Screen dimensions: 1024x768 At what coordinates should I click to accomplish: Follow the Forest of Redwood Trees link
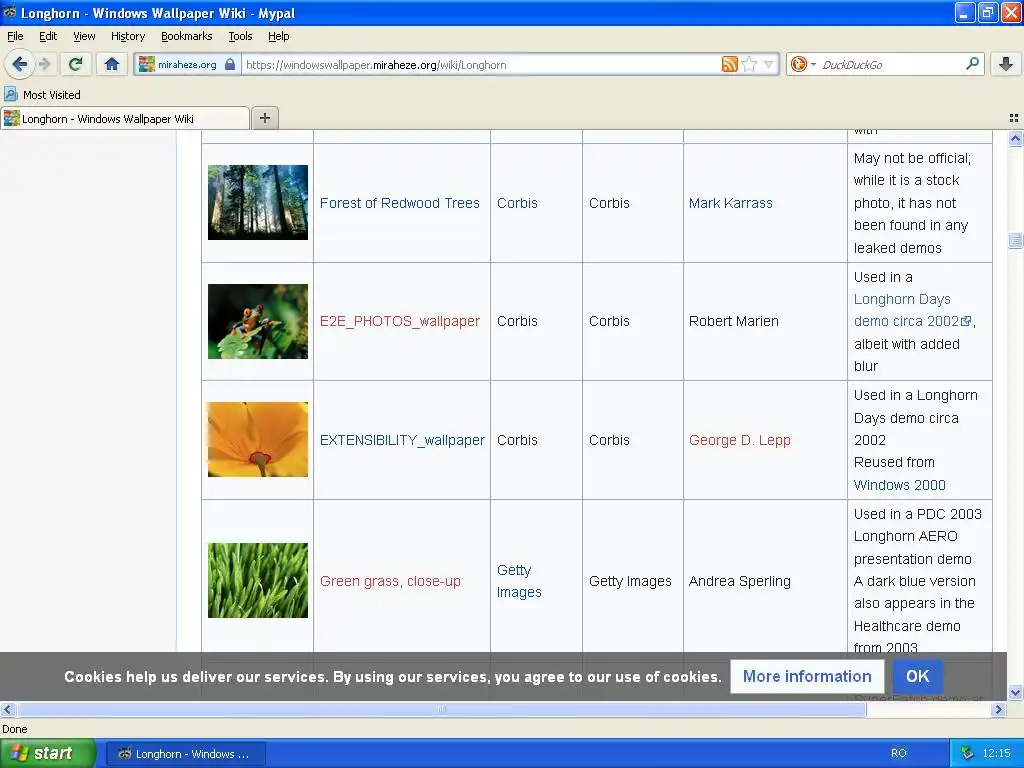coord(400,203)
